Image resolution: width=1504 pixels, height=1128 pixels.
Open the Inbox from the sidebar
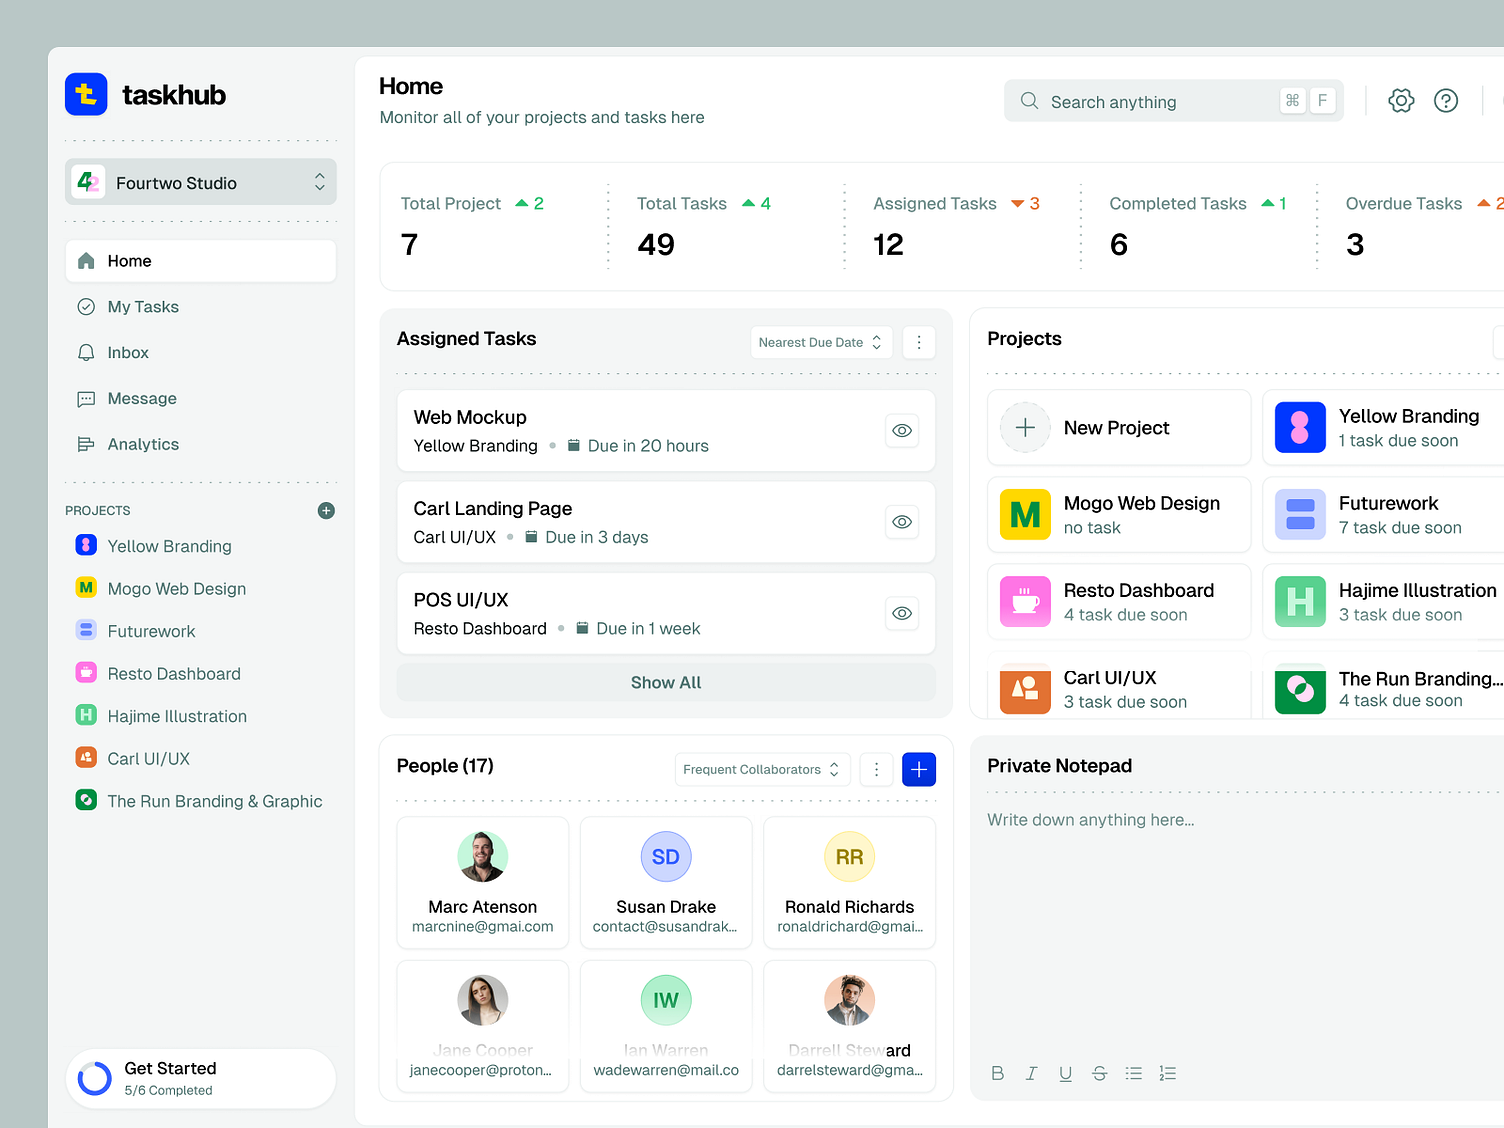tap(128, 352)
